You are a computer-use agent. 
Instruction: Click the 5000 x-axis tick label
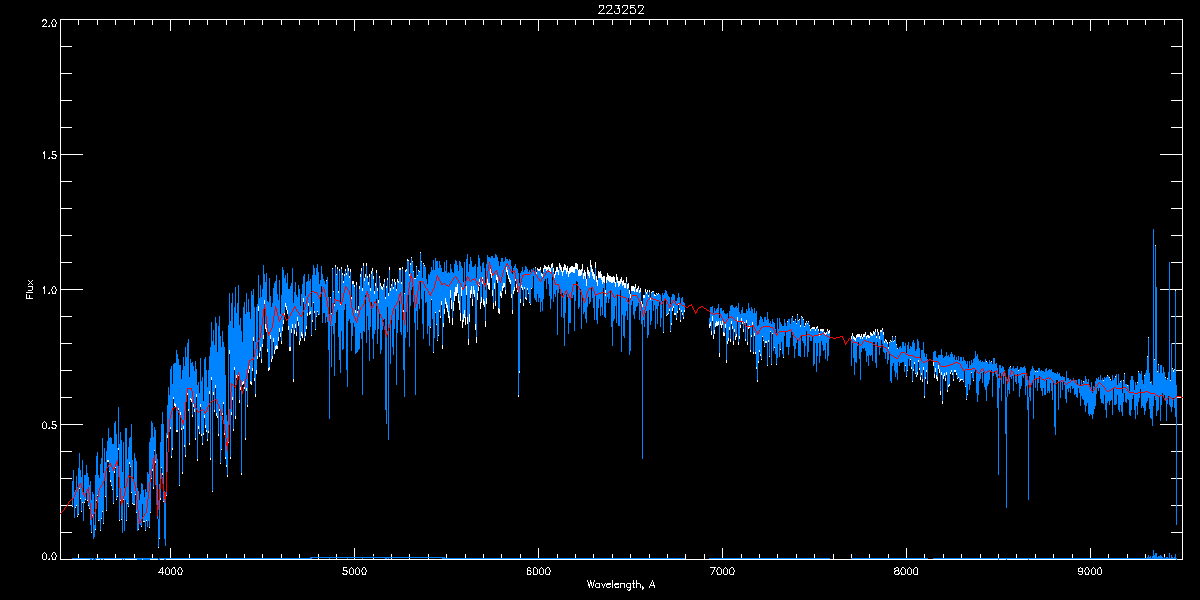pyautogui.click(x=354, y=572)
